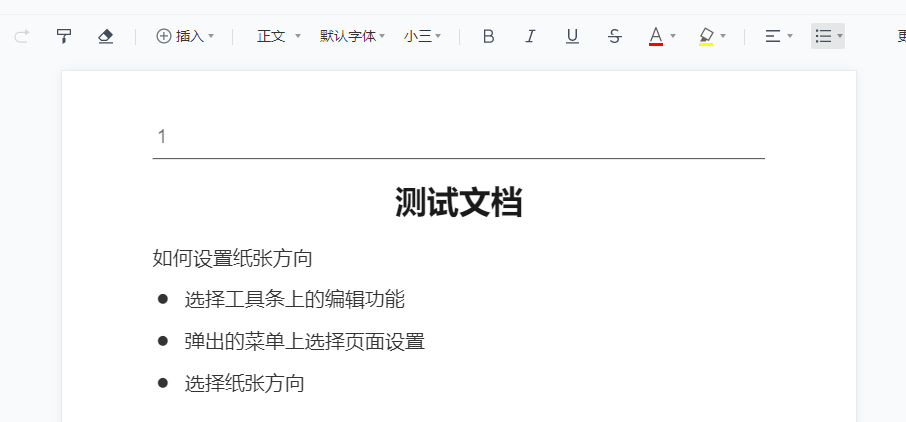The image size is (906, 422).
Task: Apply the red font color
Action: point(656,37)
